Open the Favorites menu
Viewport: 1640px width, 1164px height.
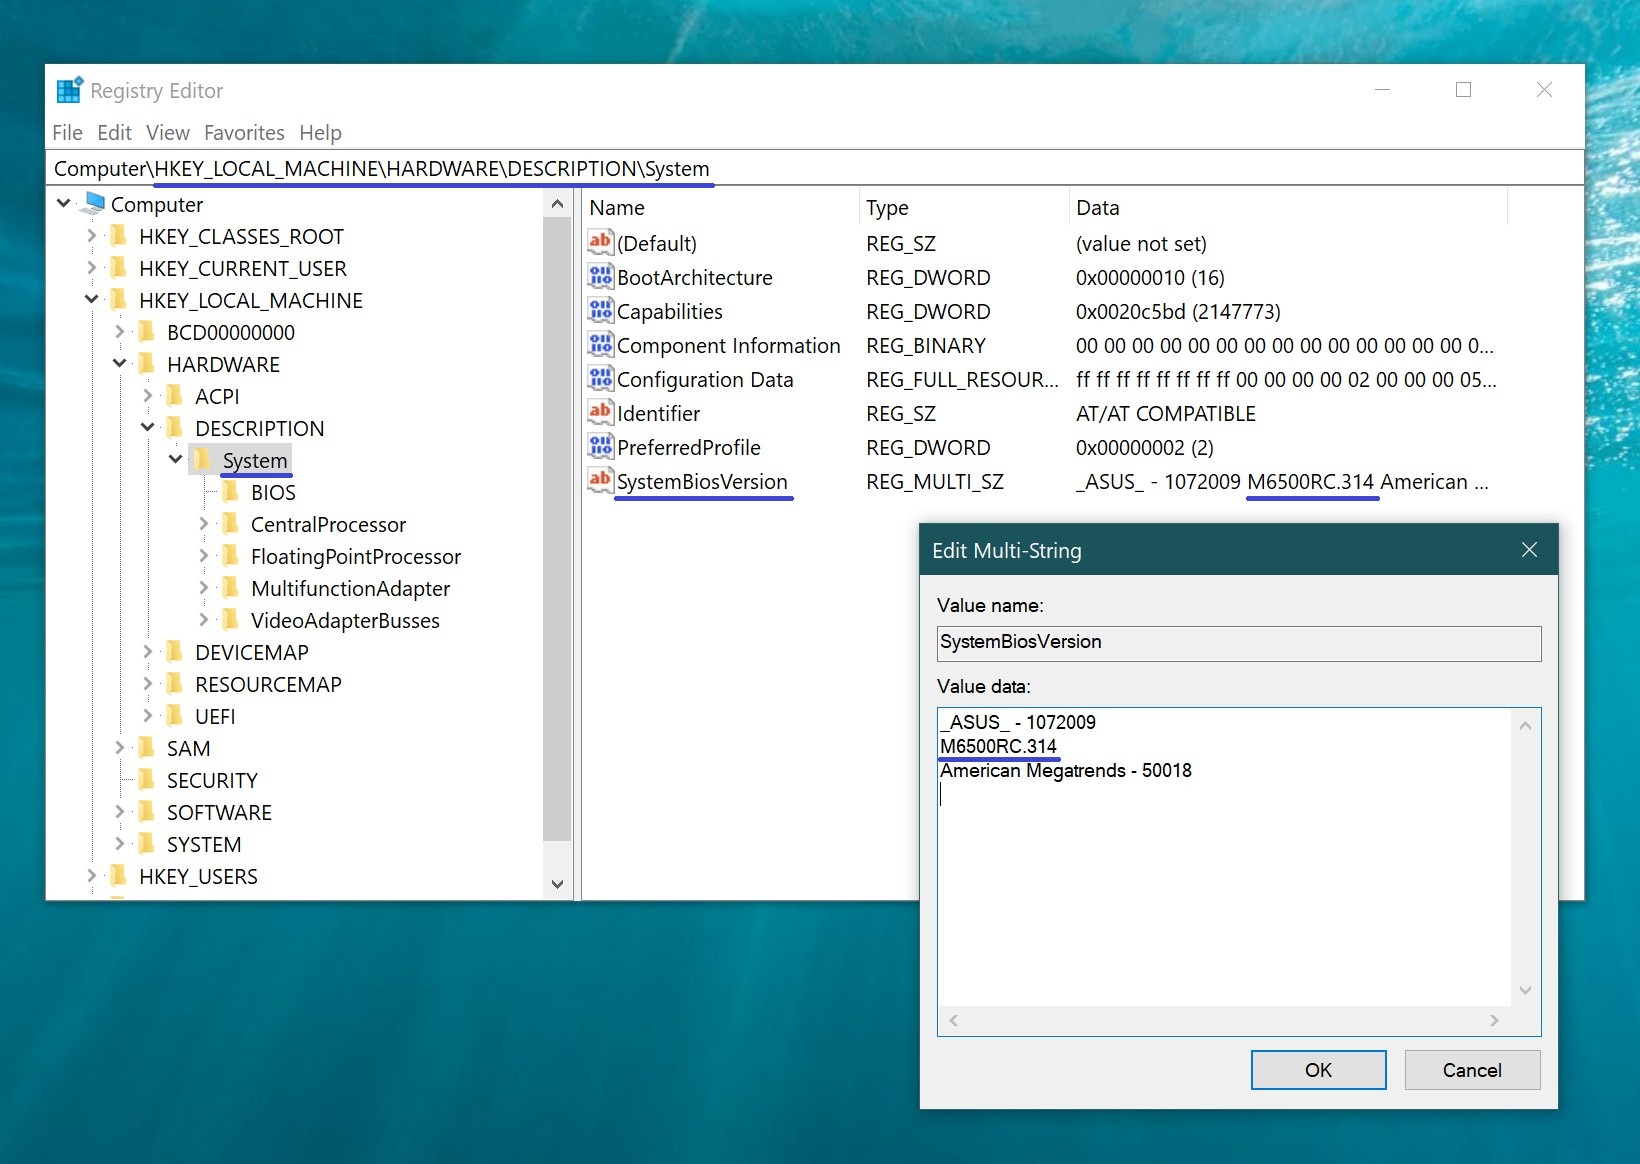pyautogui.click(x=244, y=133)
